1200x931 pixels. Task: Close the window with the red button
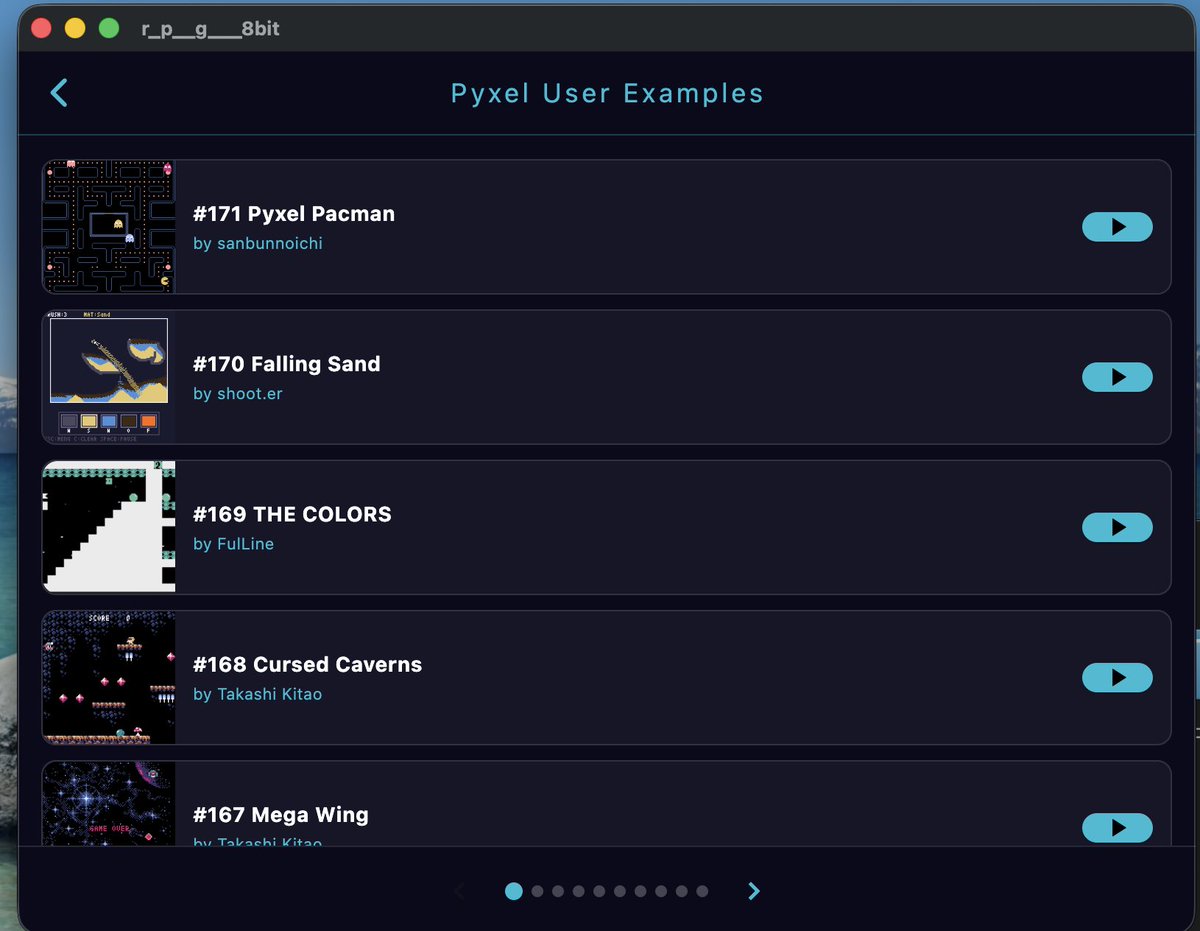click(x=41, y=28)
